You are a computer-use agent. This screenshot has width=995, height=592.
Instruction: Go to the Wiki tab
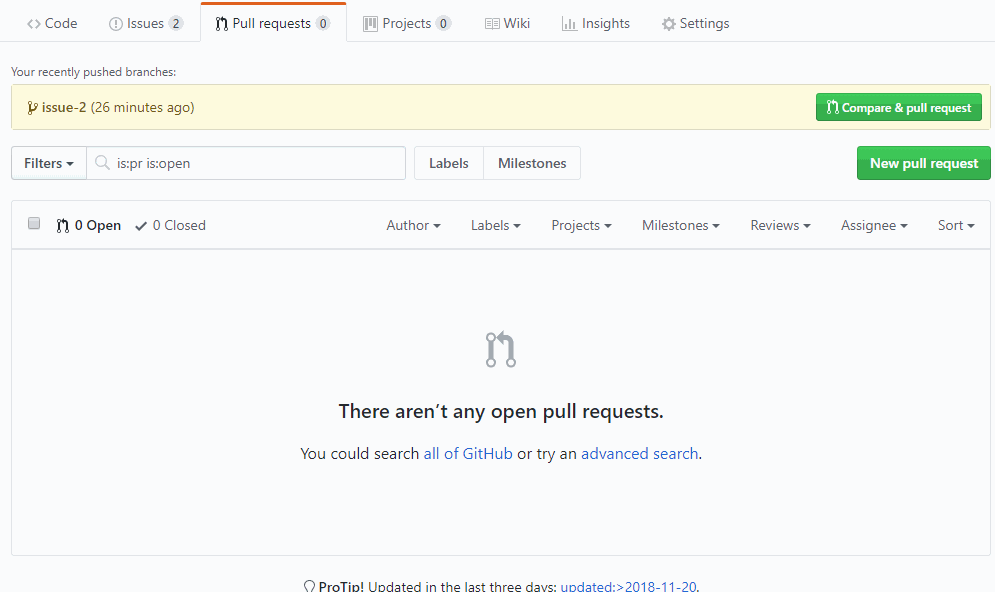click(507, 23)
